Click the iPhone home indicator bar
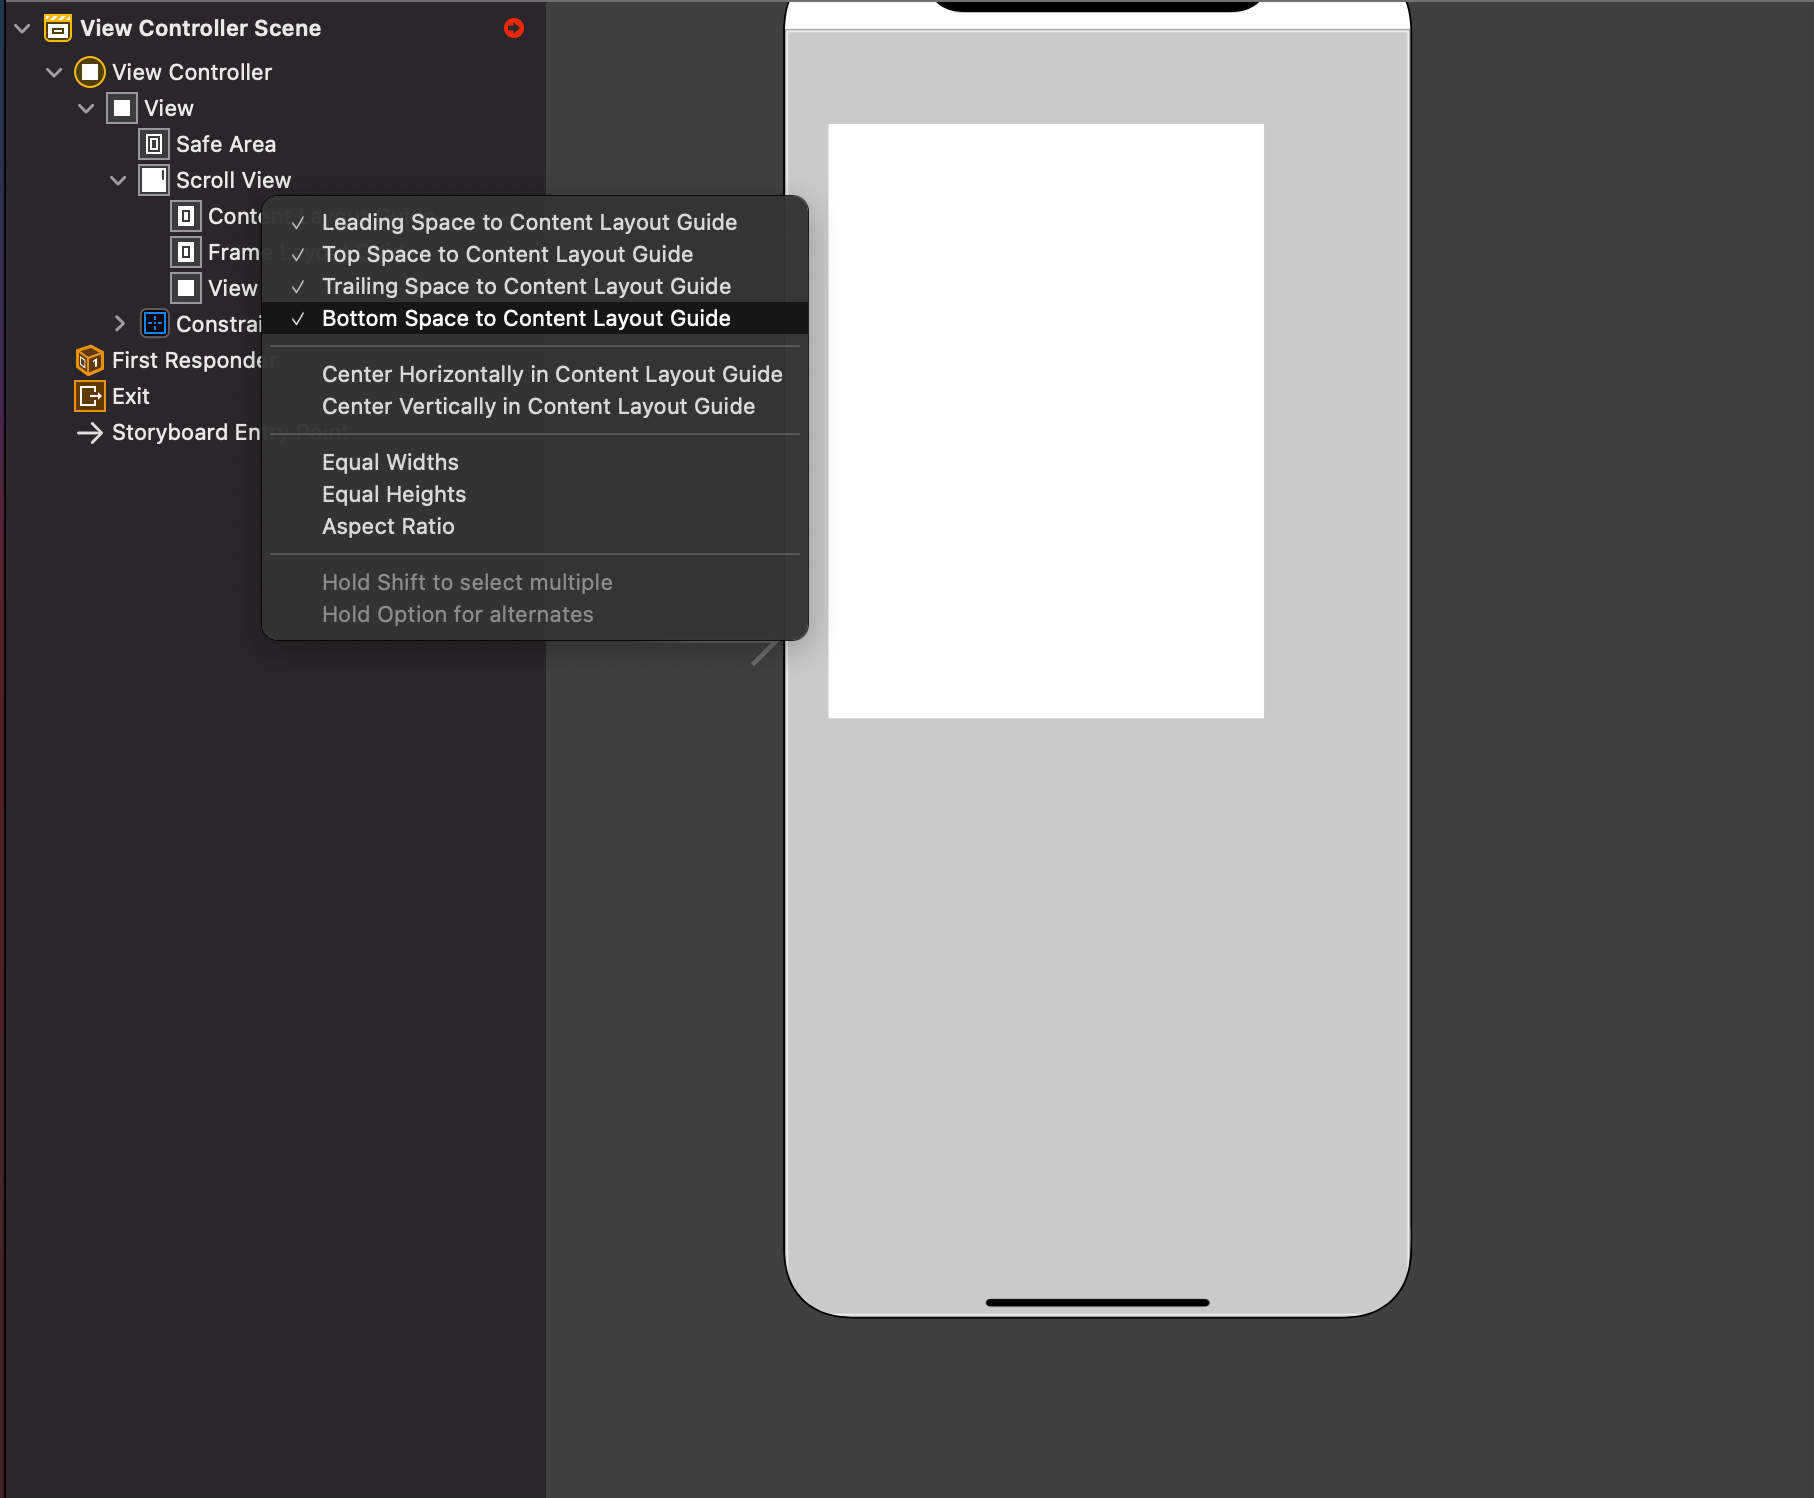The height and width of the screenshot is (1498, 1814). coord(1097,1303)
